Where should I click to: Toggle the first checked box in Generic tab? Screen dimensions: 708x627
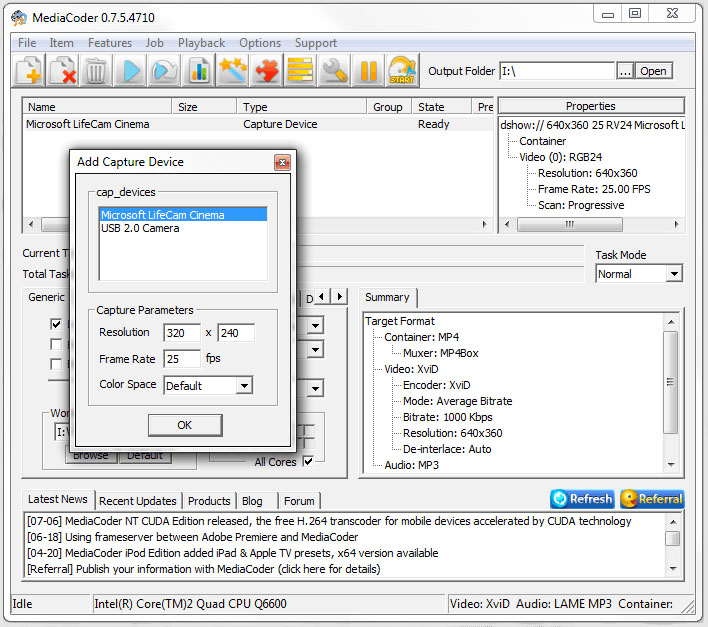[x=57, y=324]
